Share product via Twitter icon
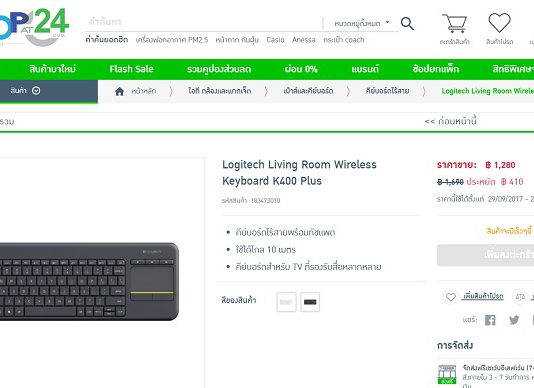The height and width of the screenshot is (388, 534). 514,320
